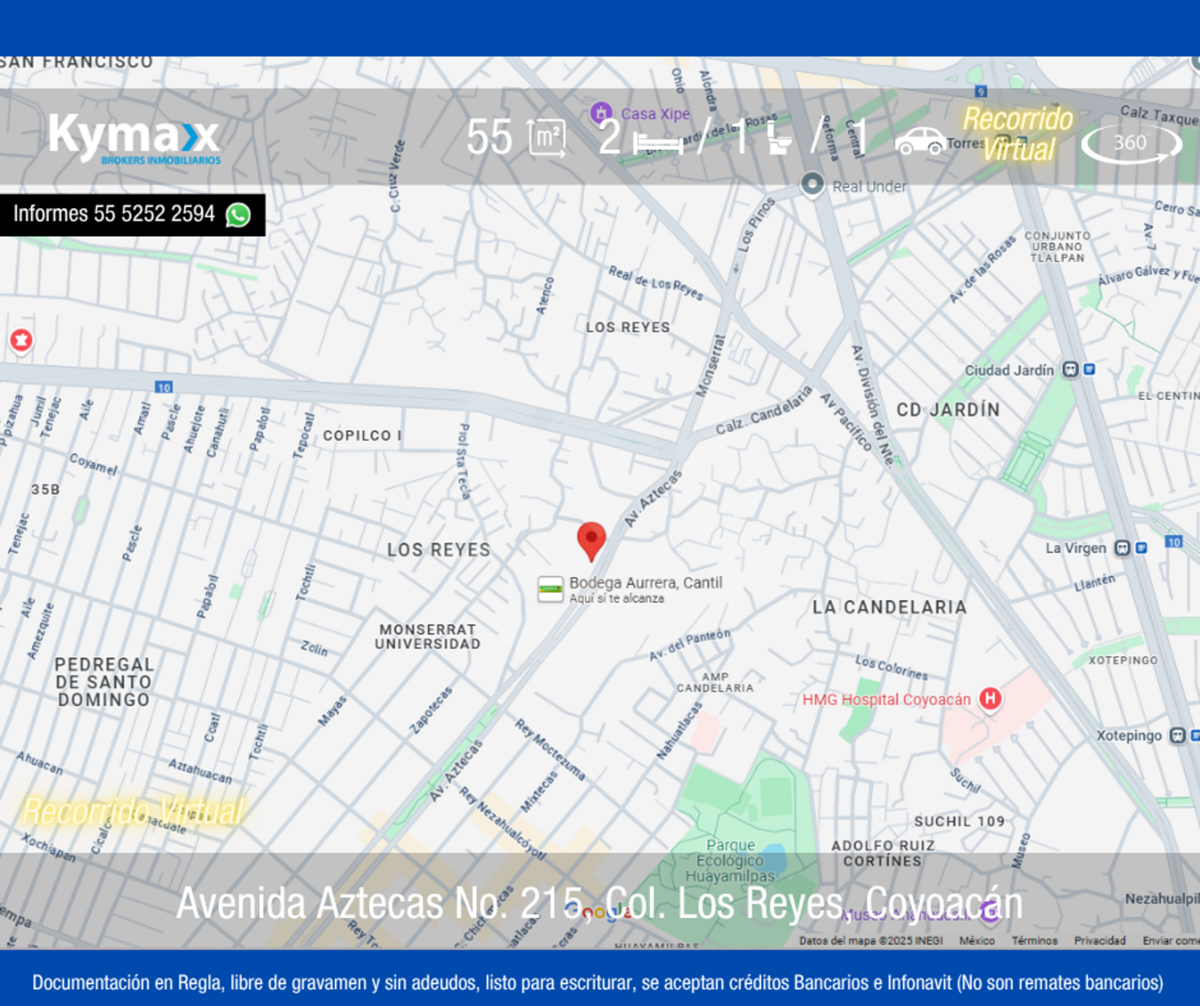Click the Datos del mapa ©2025 INEGI attribution
The height and width of the screenshot is (1006, 1200).
869,940
